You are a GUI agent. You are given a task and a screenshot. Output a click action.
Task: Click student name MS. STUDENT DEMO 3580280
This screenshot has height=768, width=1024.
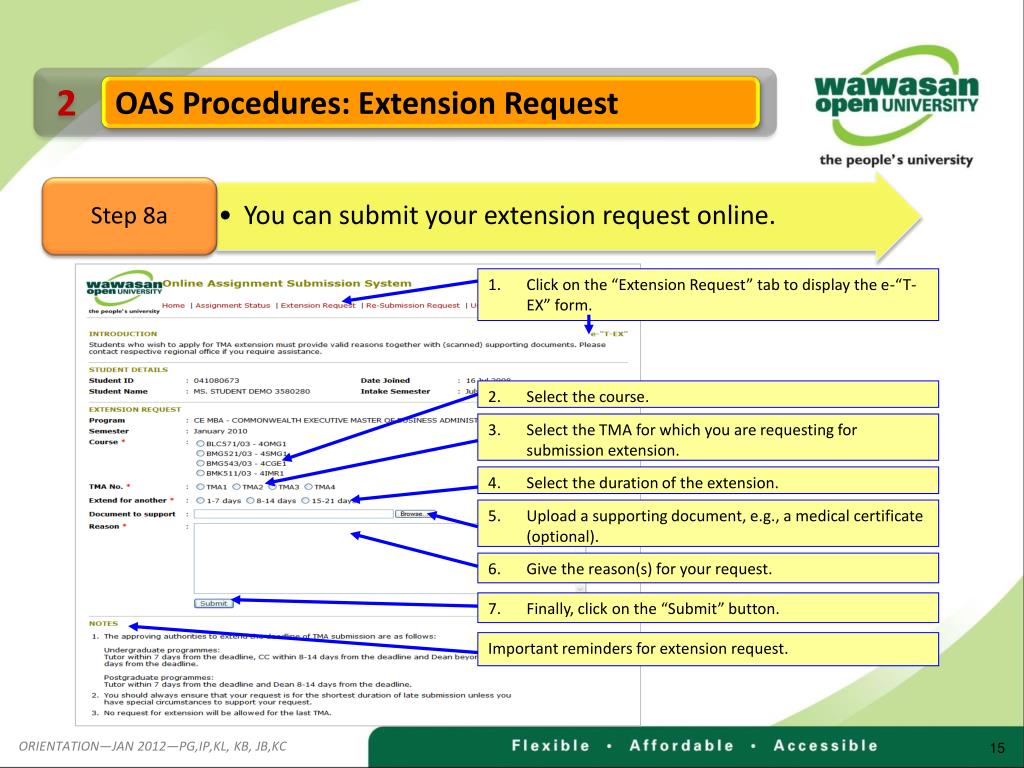pos(251,392)
